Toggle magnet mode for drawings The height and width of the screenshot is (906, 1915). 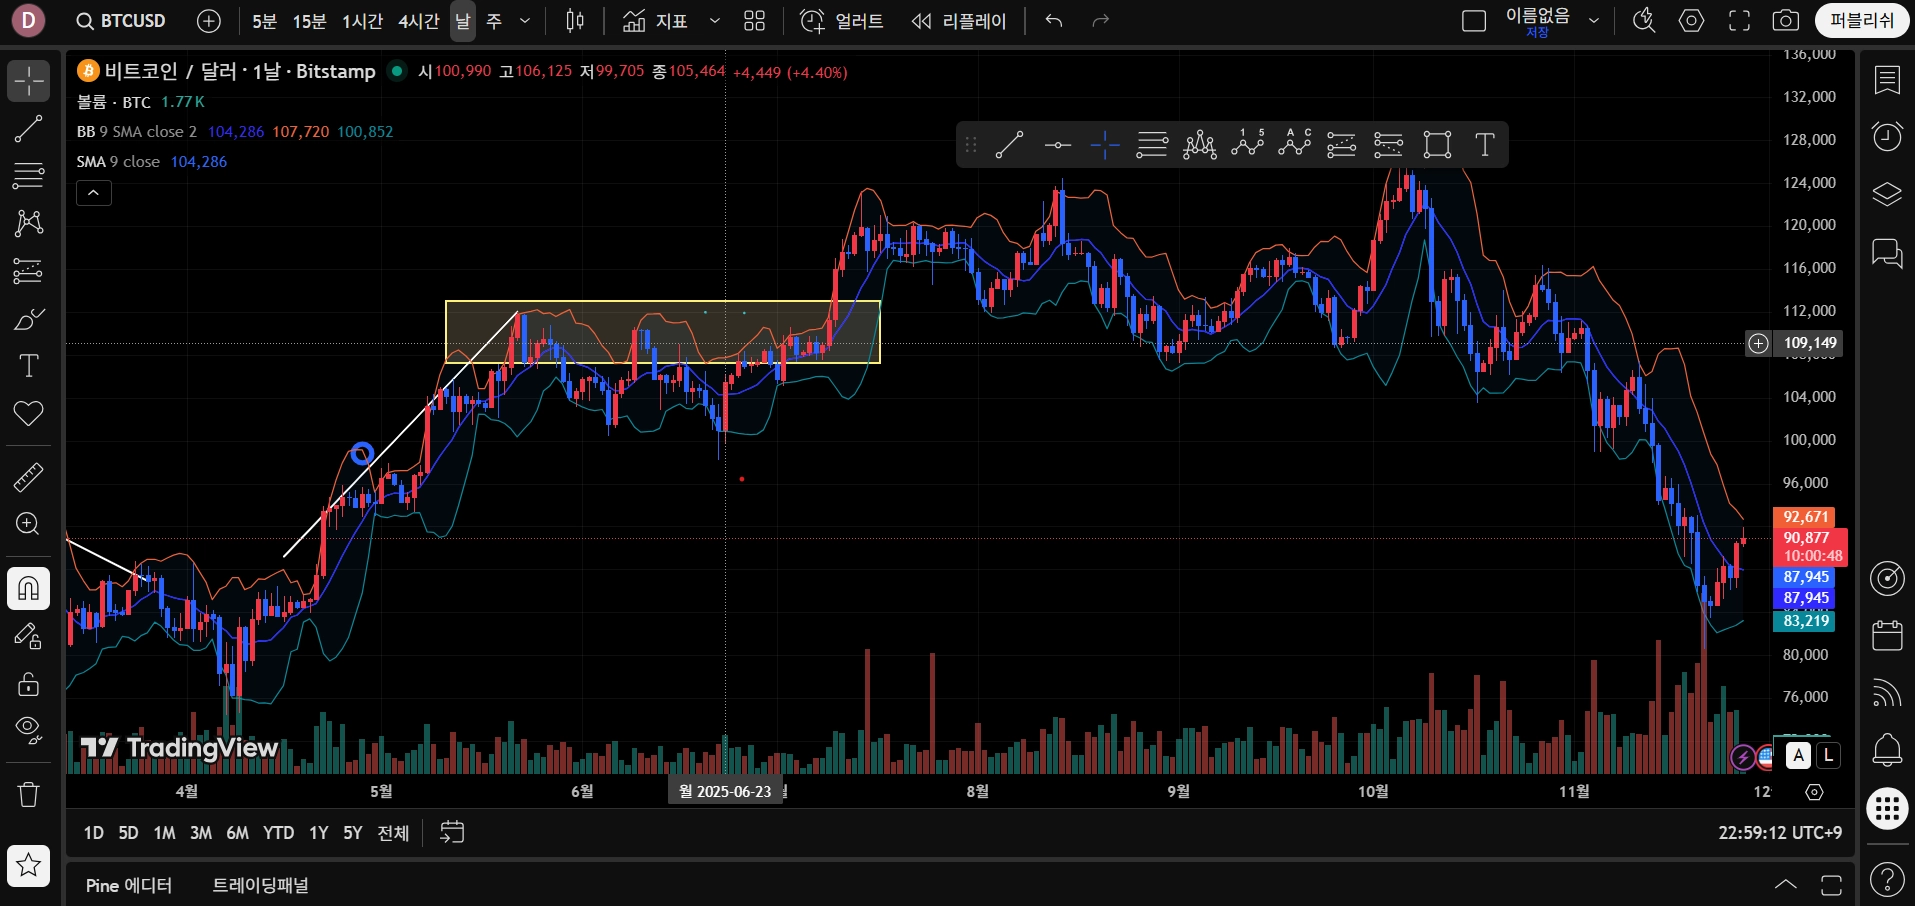(x=28, y=588)
